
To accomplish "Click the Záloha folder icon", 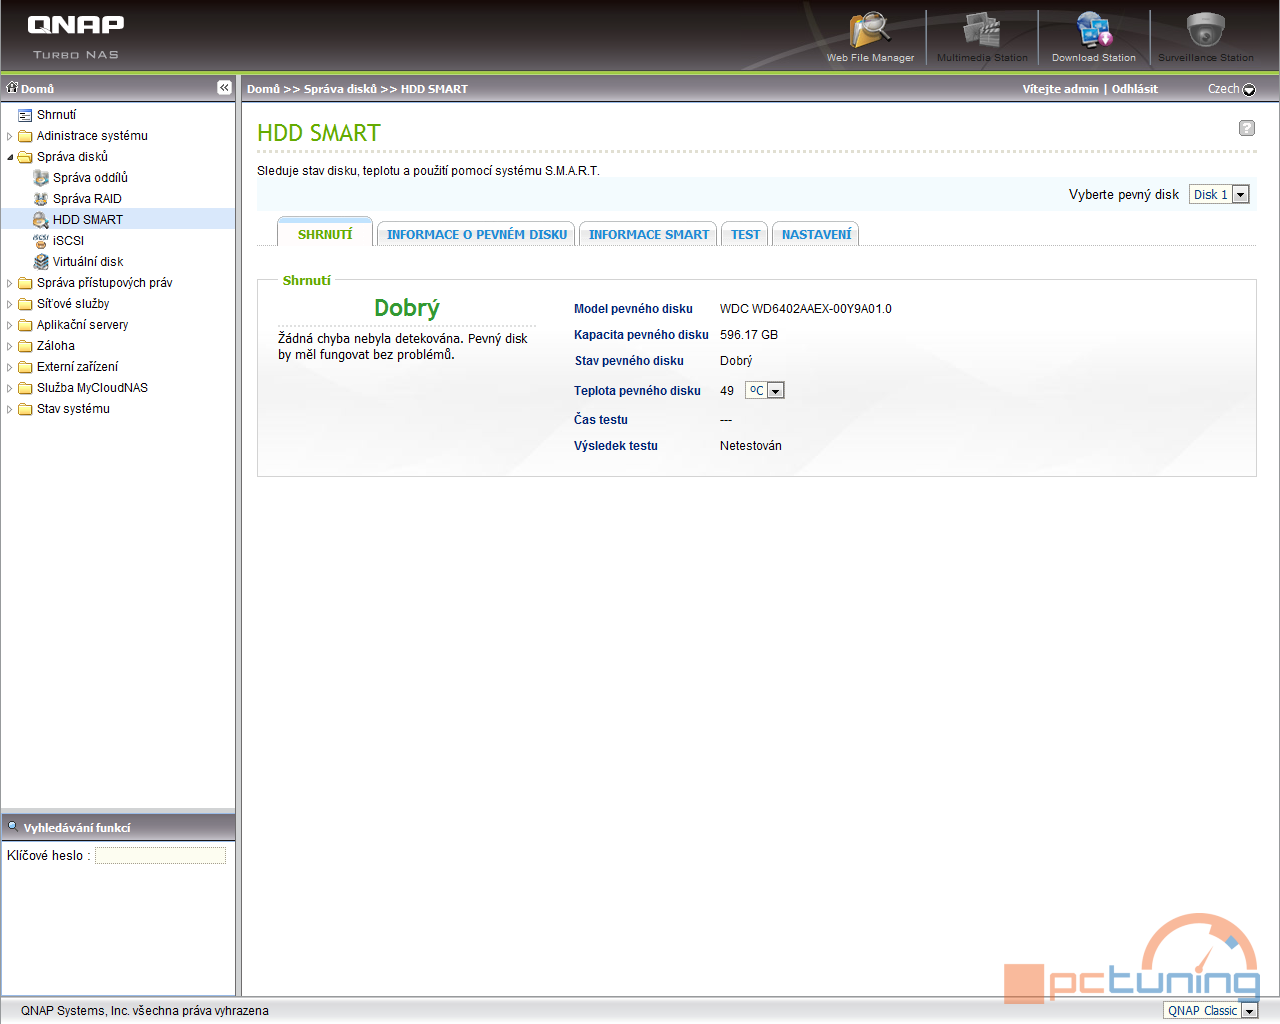I will pyautogui.click(x=25, y=346).
